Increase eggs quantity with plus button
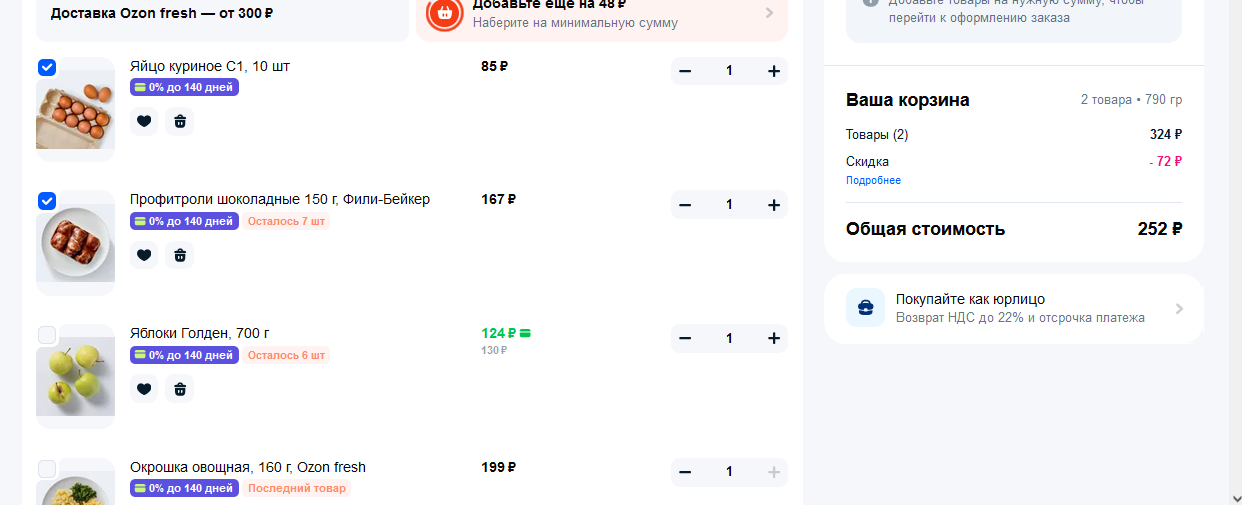 coord(773,71)
